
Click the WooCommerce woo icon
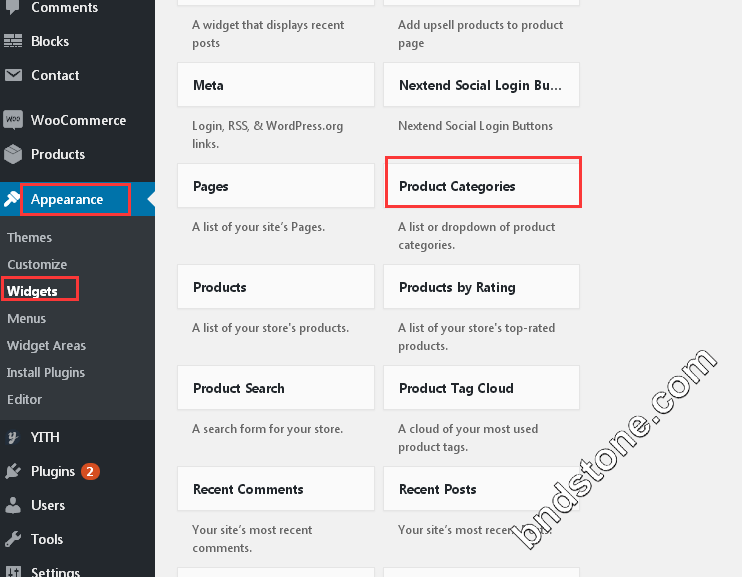coord(13,120)
